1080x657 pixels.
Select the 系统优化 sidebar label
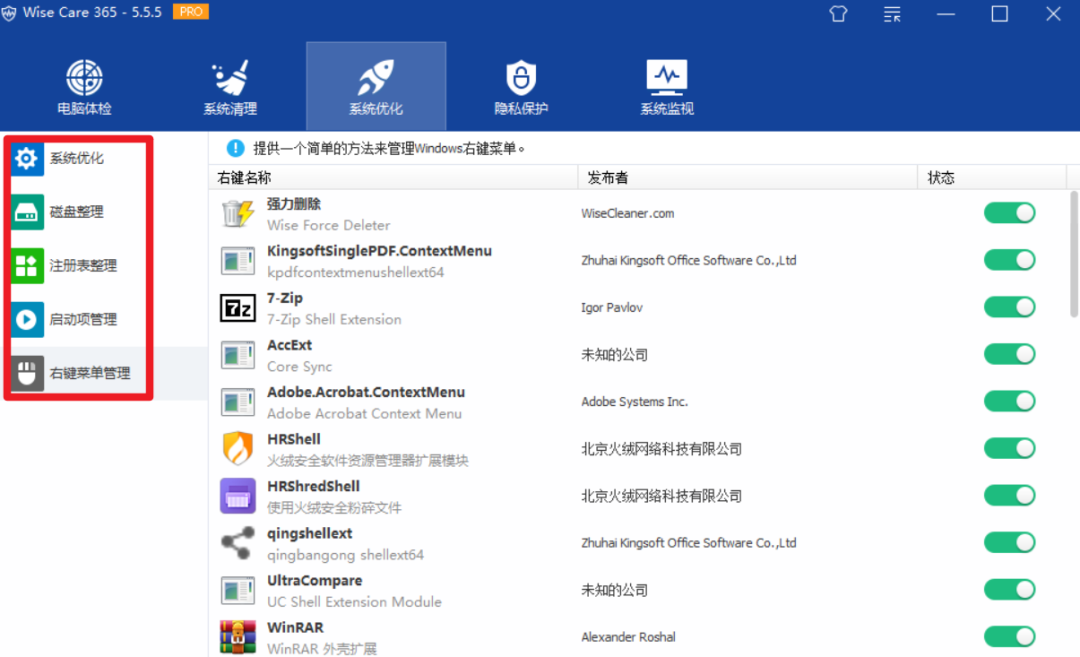(x=76, y=158)
